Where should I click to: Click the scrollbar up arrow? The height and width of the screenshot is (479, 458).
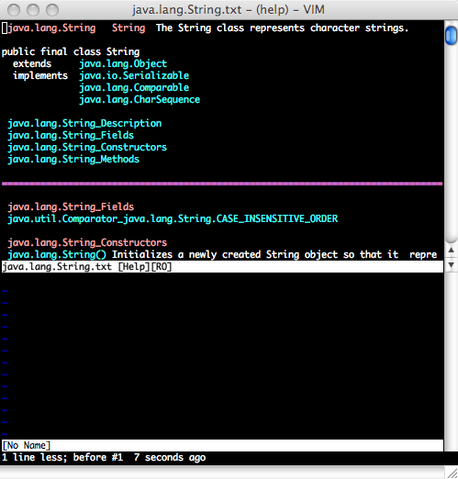tap(451, 250)
